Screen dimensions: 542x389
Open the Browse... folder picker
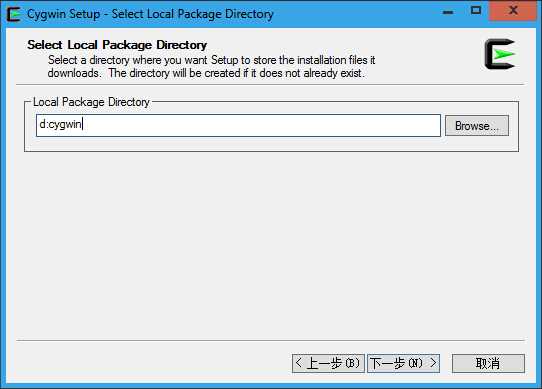(477, 126)
